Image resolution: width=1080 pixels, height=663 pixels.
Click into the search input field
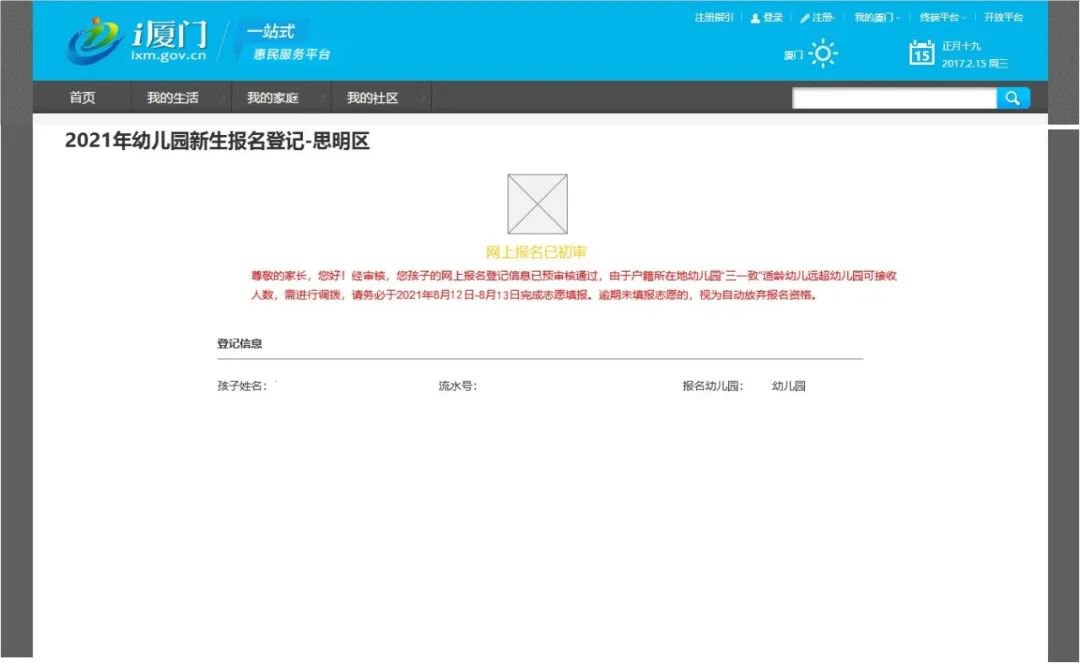894,98
